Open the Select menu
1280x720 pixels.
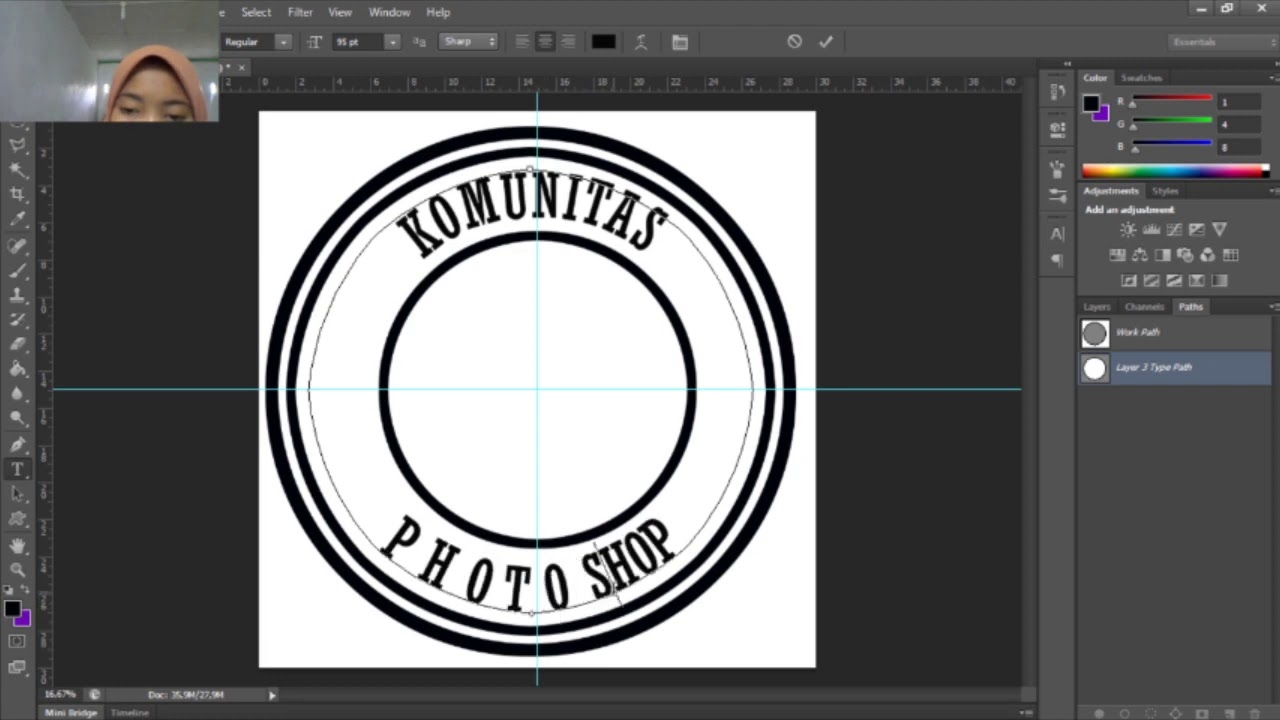[x=256, y=12]
